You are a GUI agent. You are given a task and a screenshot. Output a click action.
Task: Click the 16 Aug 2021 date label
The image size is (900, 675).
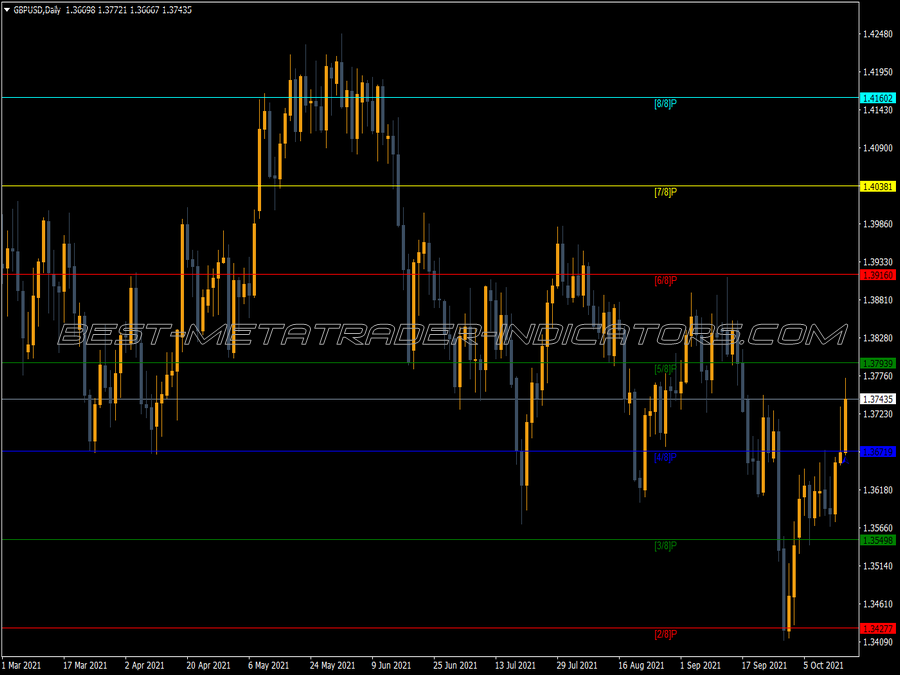coord(641,665)
